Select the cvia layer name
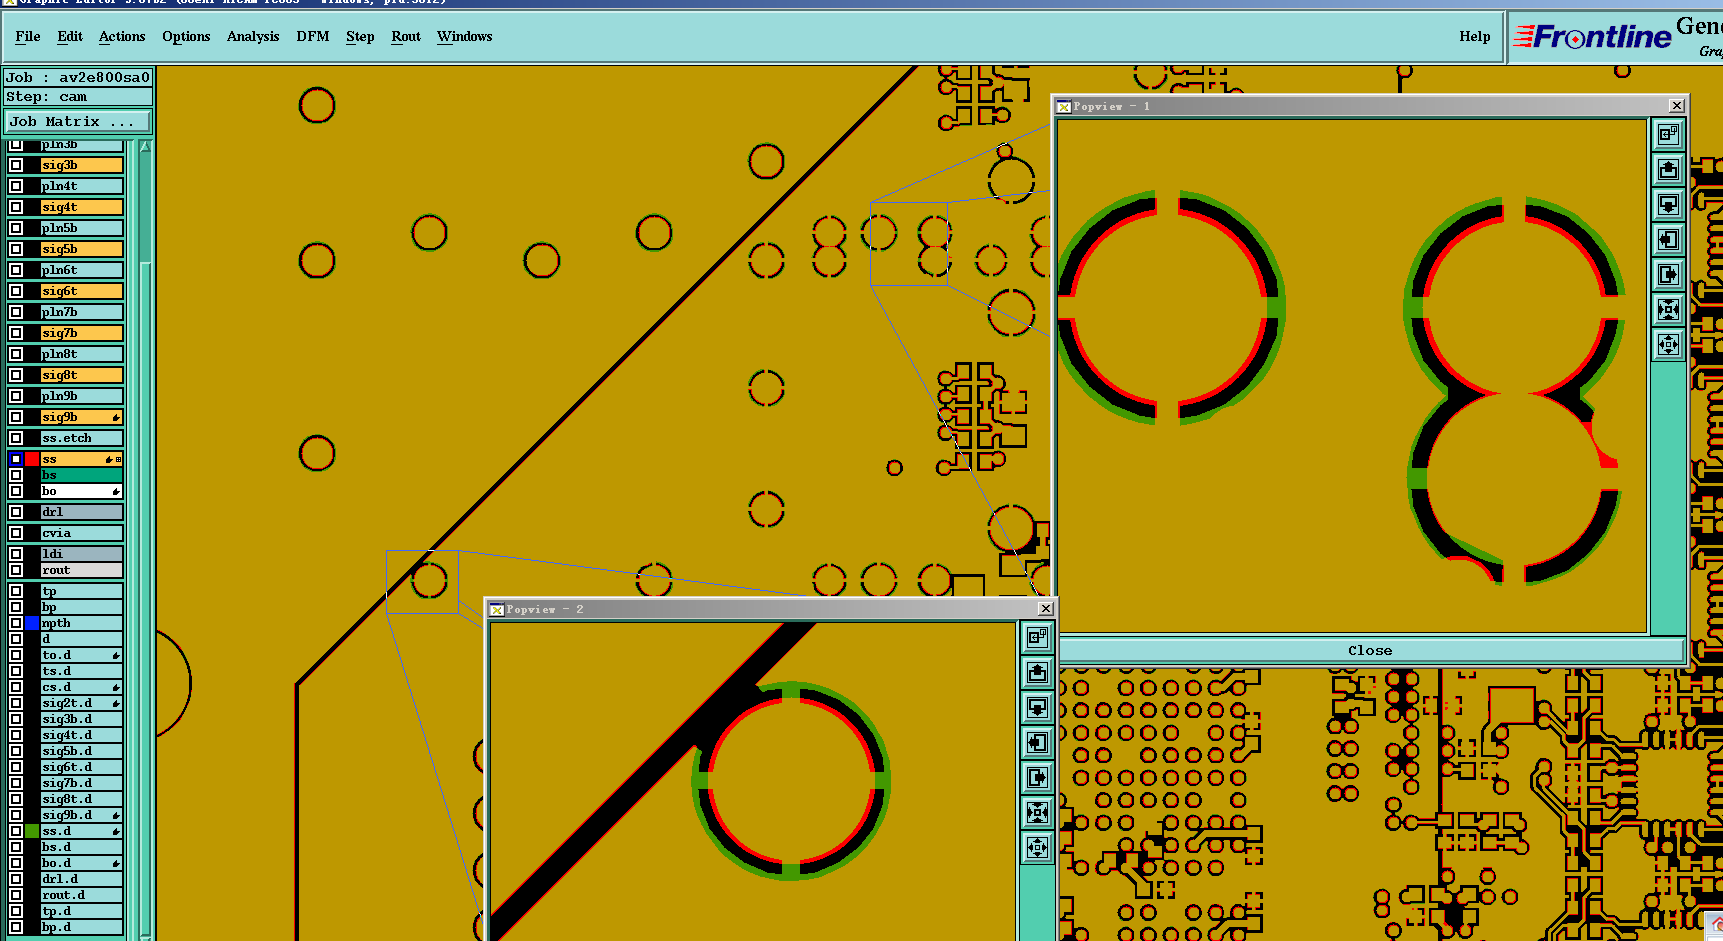The image size is (1723, 941). coord(81,533)
